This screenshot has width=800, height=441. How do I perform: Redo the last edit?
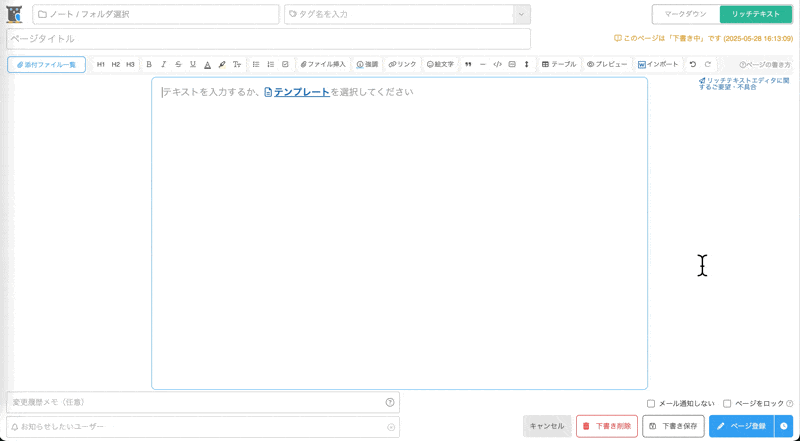pyautogui.click(x=708, y=64)
